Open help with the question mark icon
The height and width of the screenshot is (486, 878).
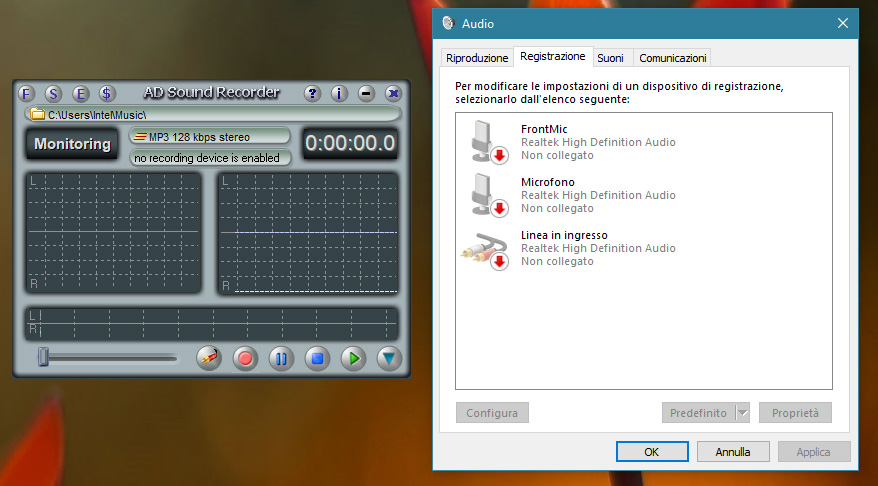[x=312, y=93]
